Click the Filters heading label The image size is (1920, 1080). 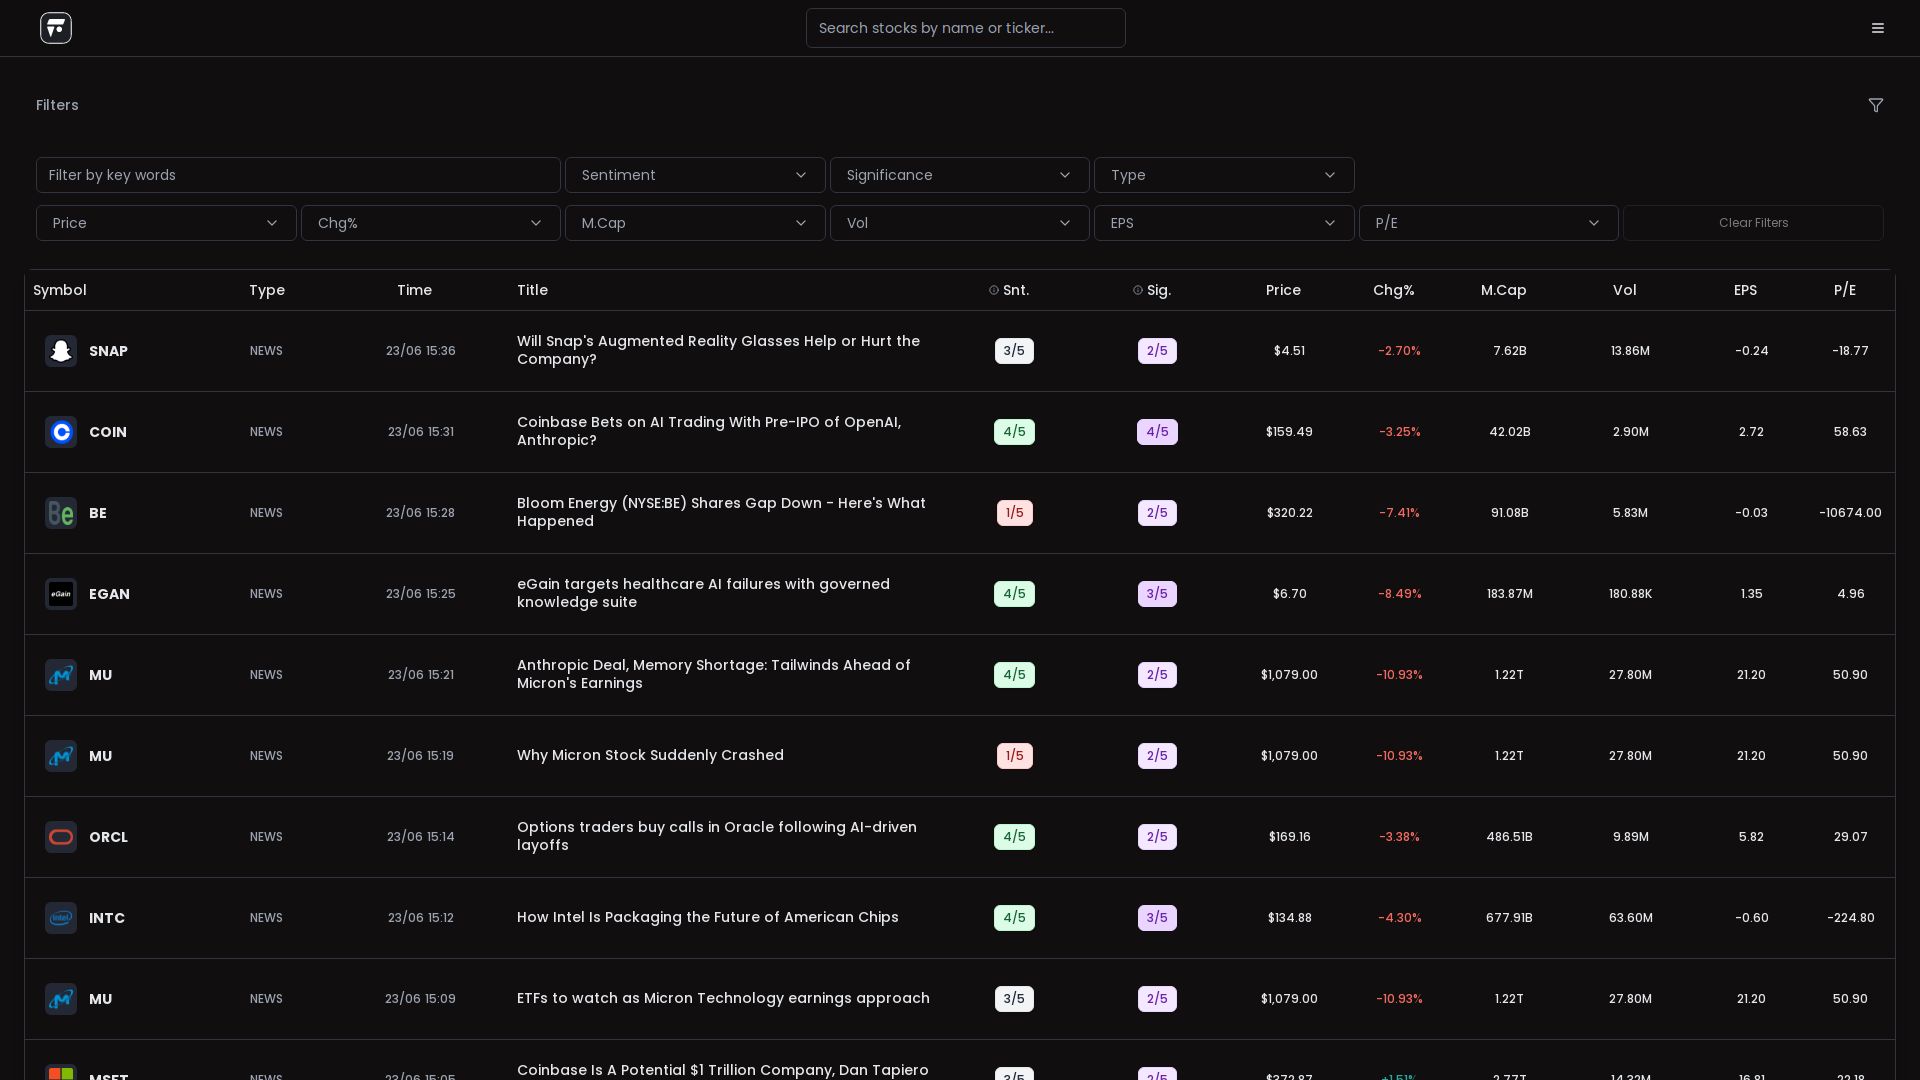click(x=57, y=105)
